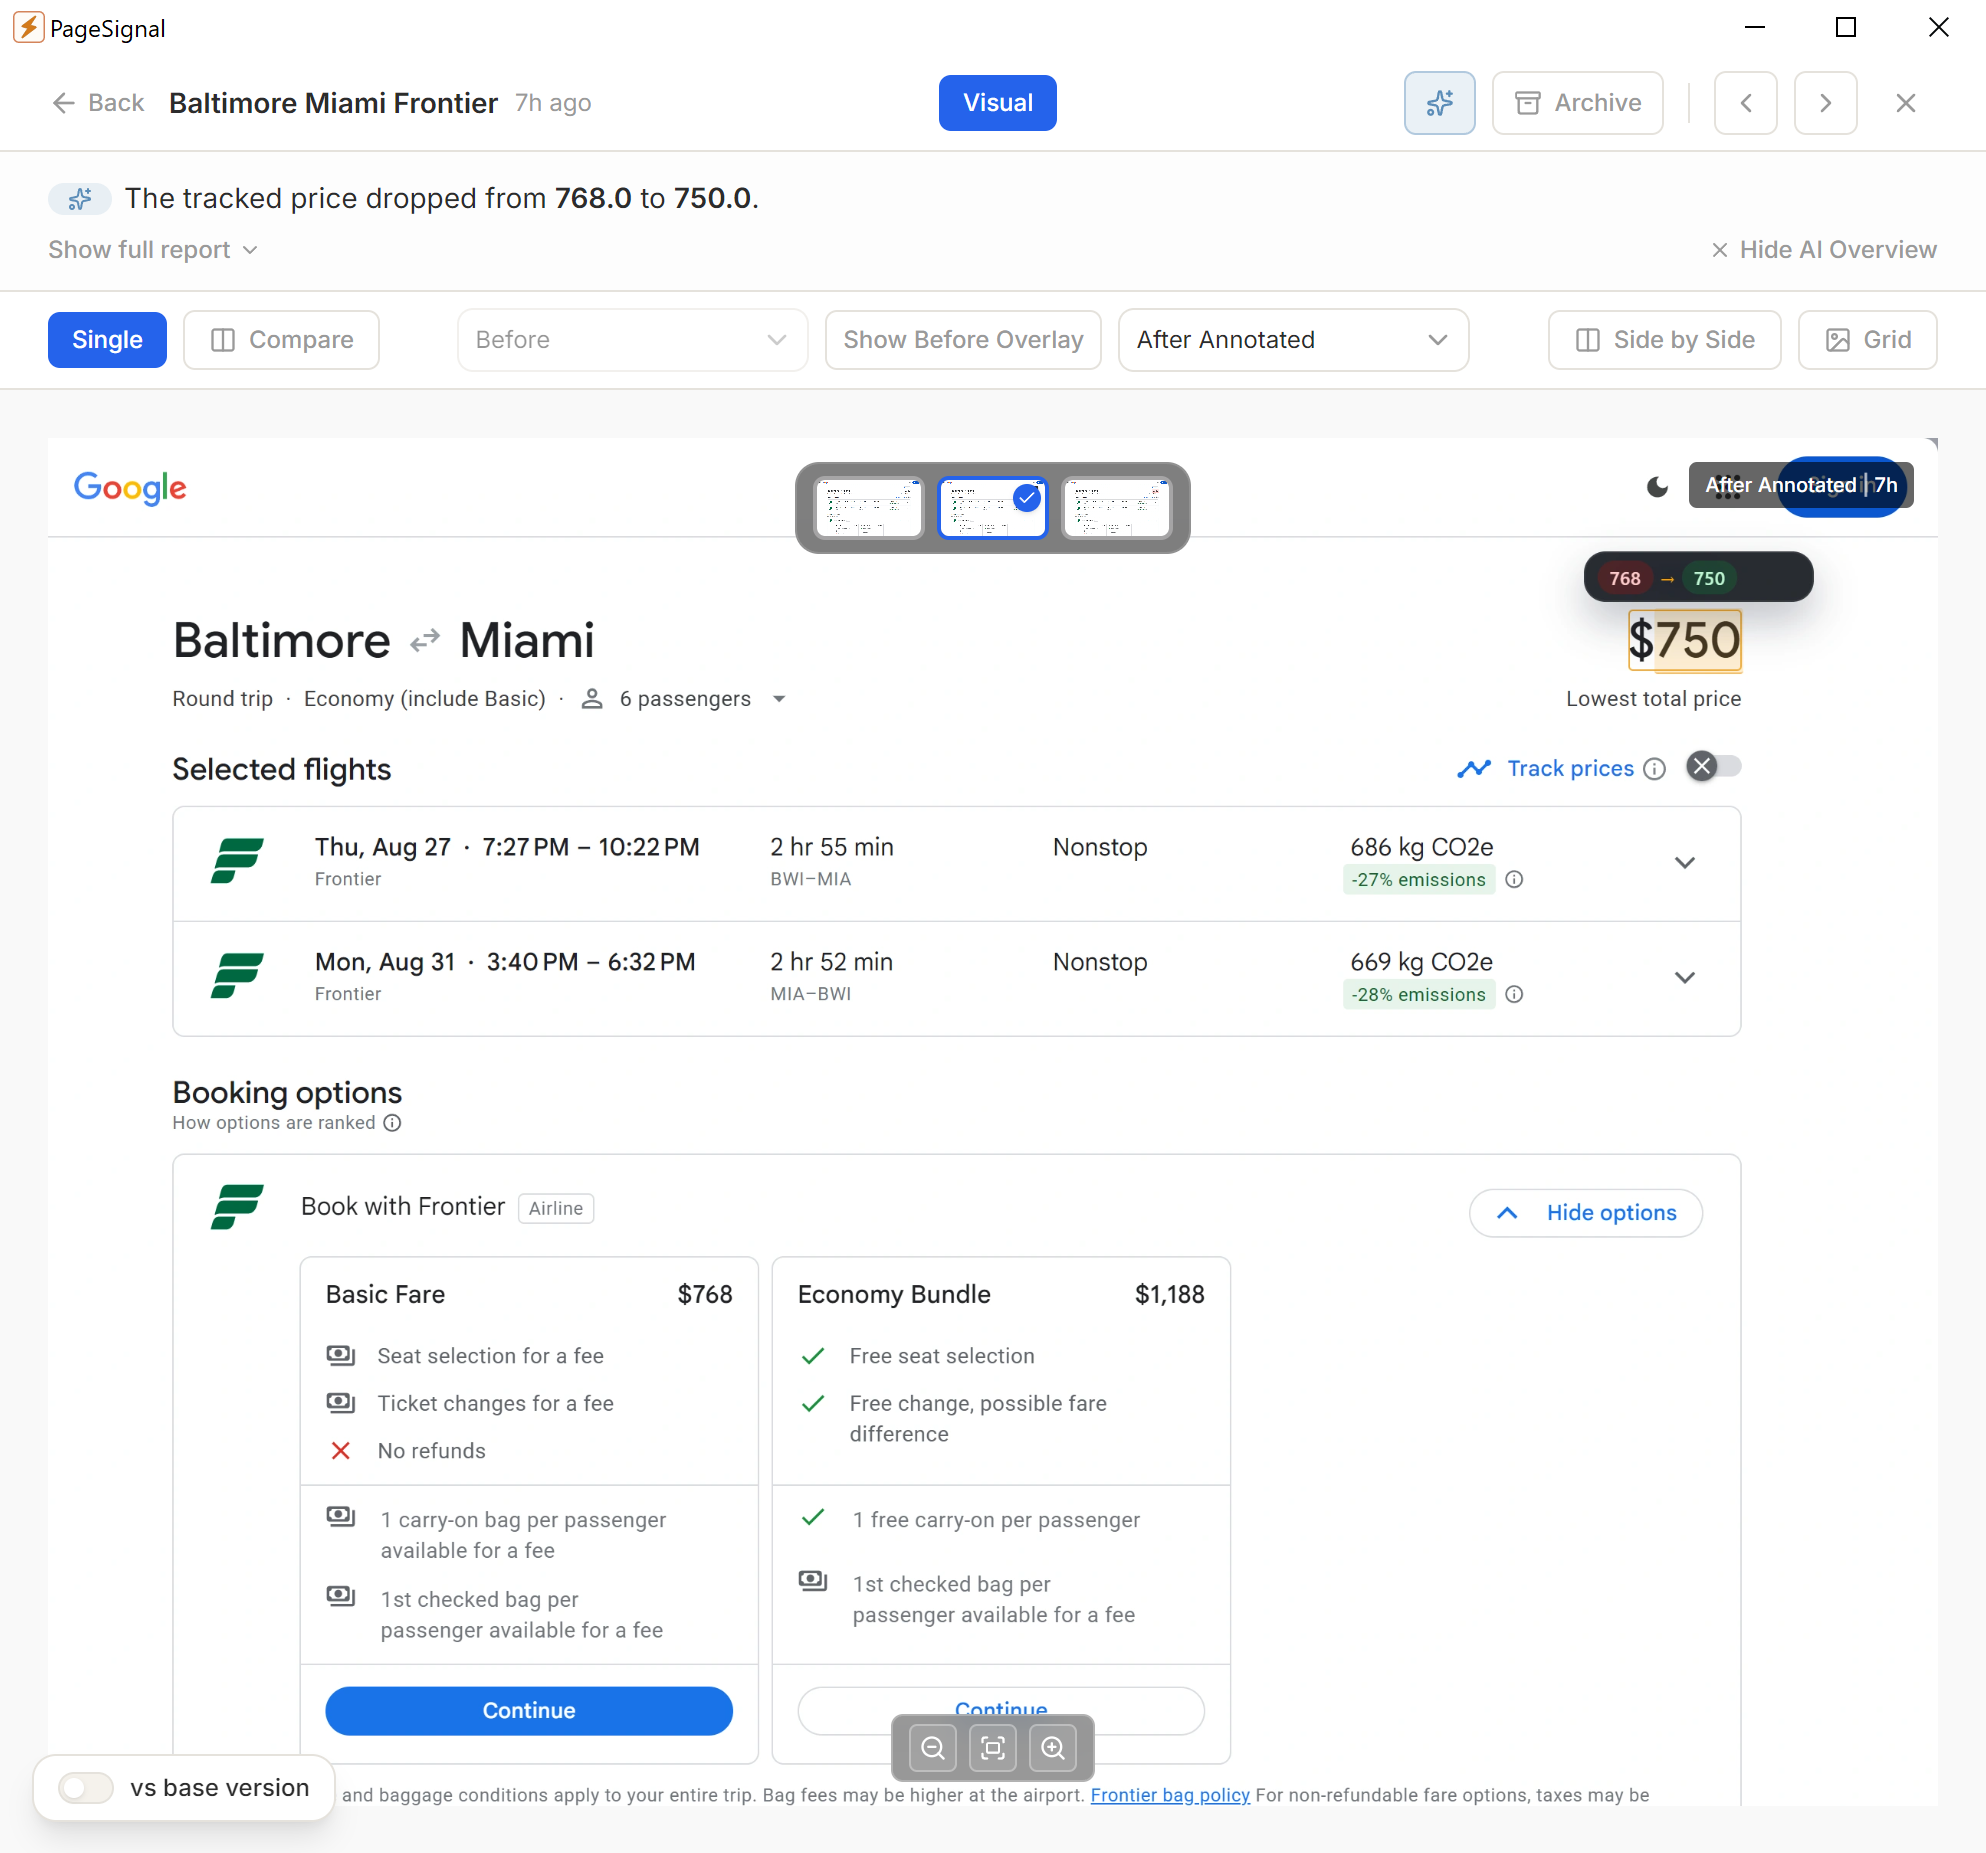Click info icon next to -28% emissions
The width and height of the screenshot is (1986, 1853).
(1514, 995)
